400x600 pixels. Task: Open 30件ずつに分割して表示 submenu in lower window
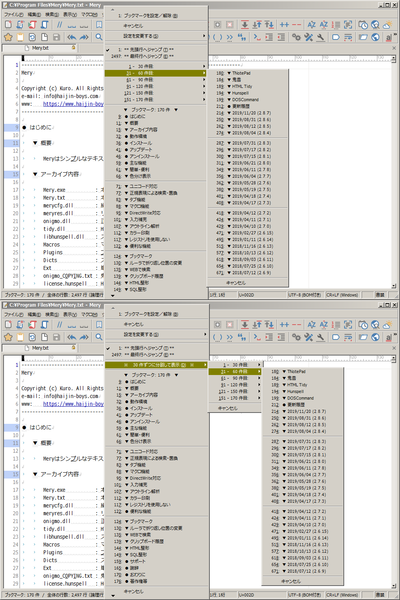click(157, 365)
